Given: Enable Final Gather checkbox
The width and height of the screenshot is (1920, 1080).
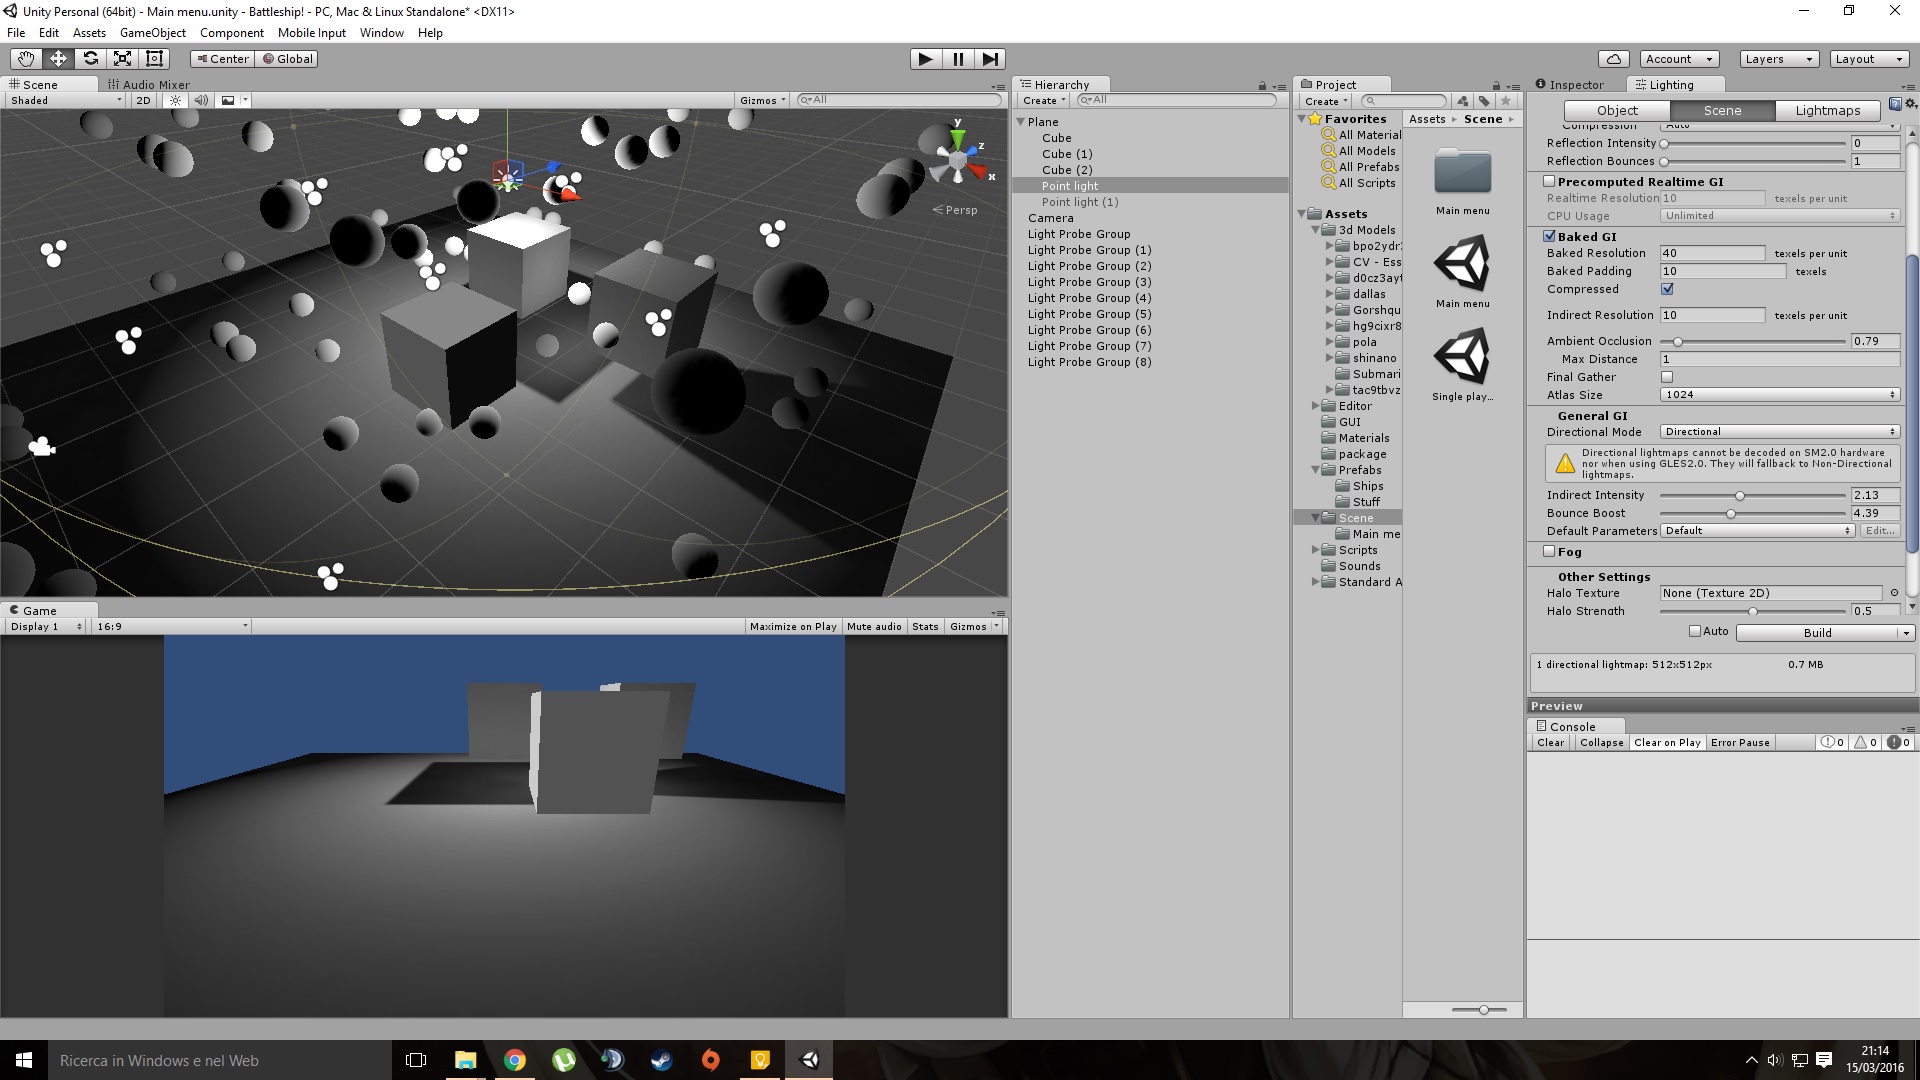Looking at the screenshot, I should pos(1667,377).
